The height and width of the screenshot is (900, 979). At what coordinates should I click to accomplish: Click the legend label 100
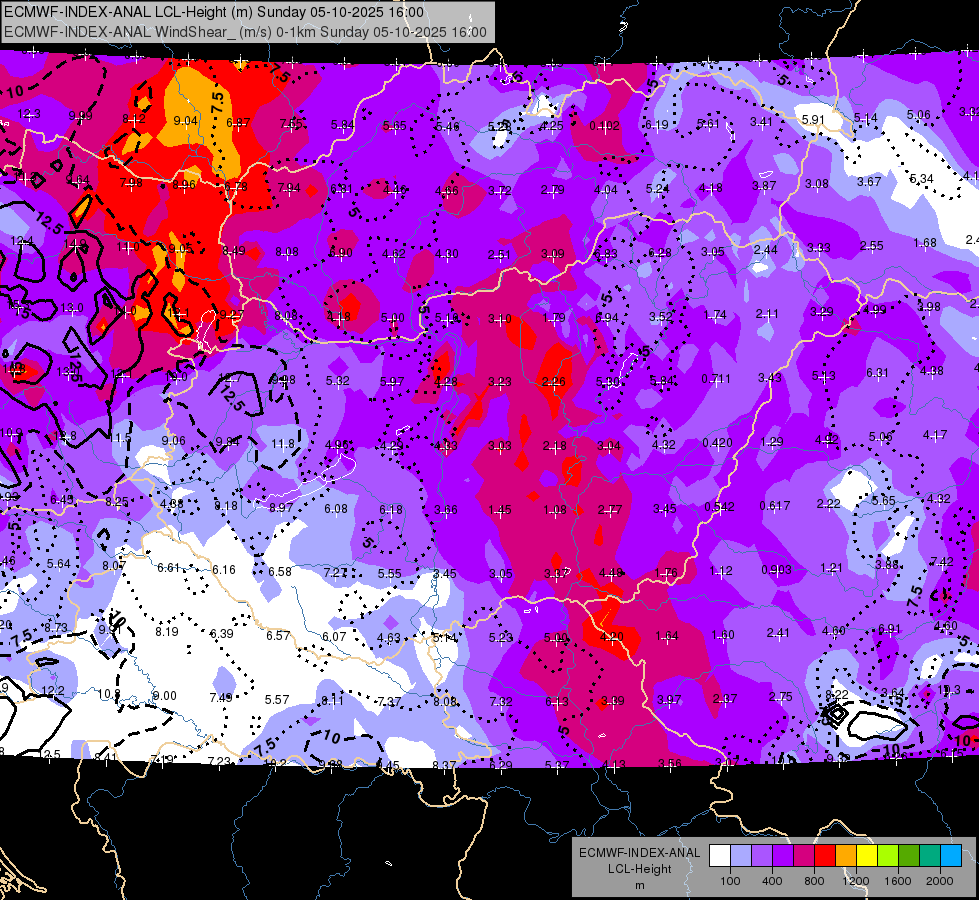730,881
